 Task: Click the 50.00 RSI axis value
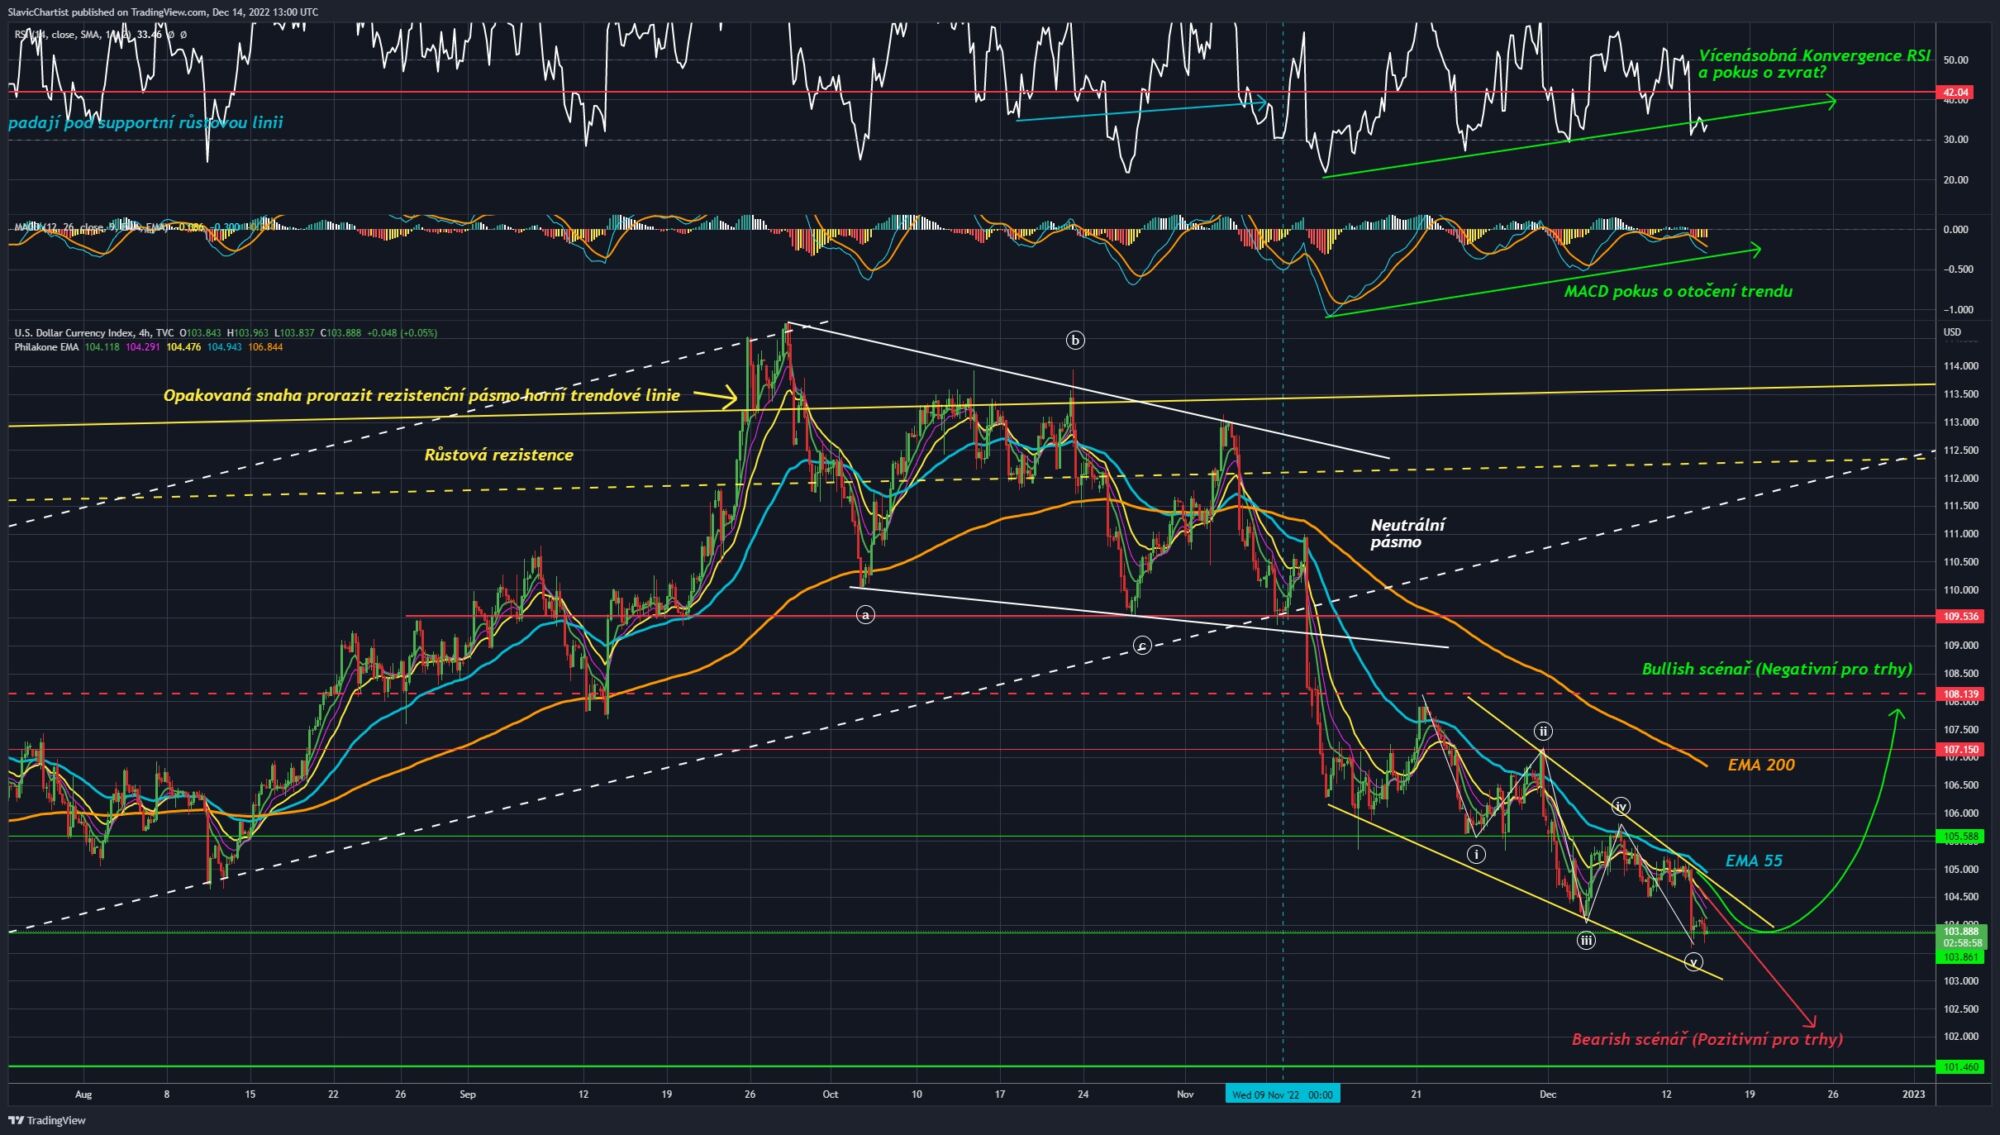tap(1955, 60)
